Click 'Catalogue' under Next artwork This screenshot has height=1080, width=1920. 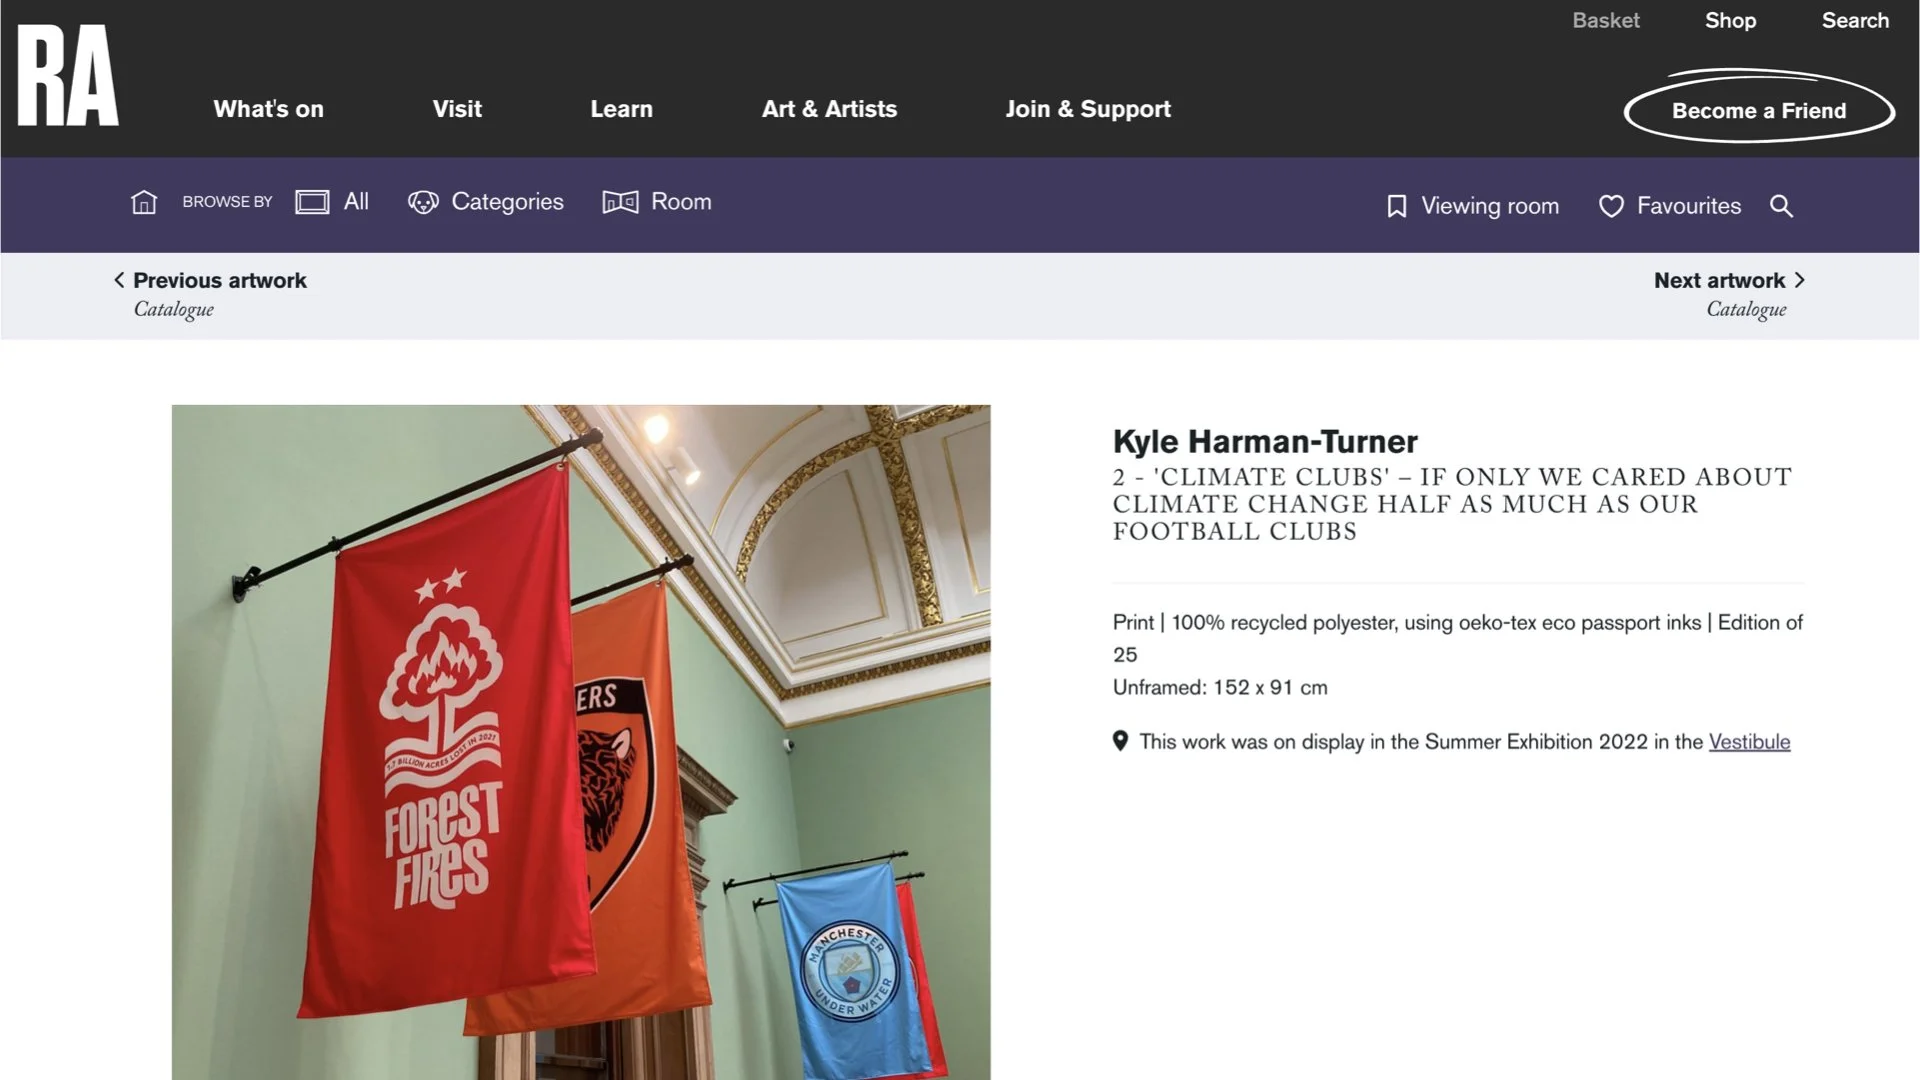coord(1746,309)
